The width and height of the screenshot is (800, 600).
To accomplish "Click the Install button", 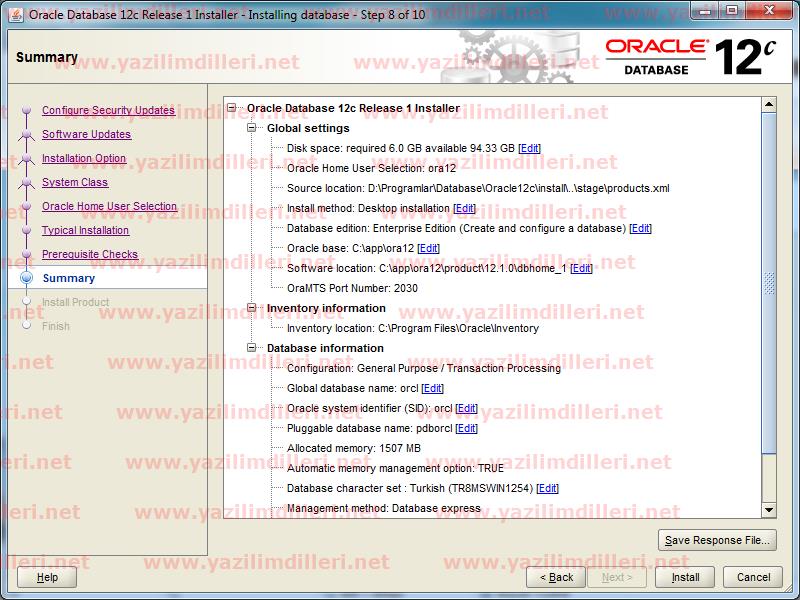I will 685,577.
